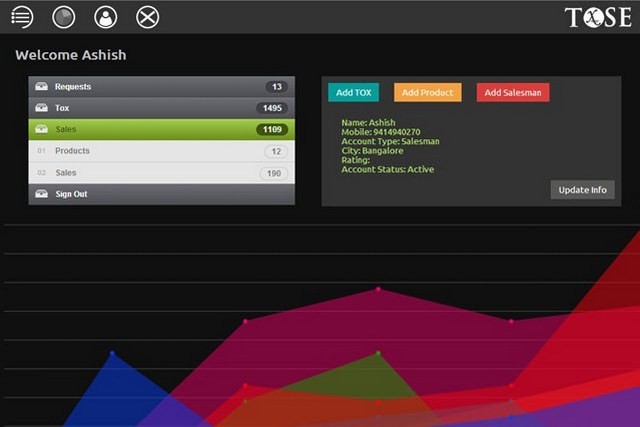Viewport: 640px width, 427px height.
Task: Click the green series peak data point
Action: (x=378, y=354)
